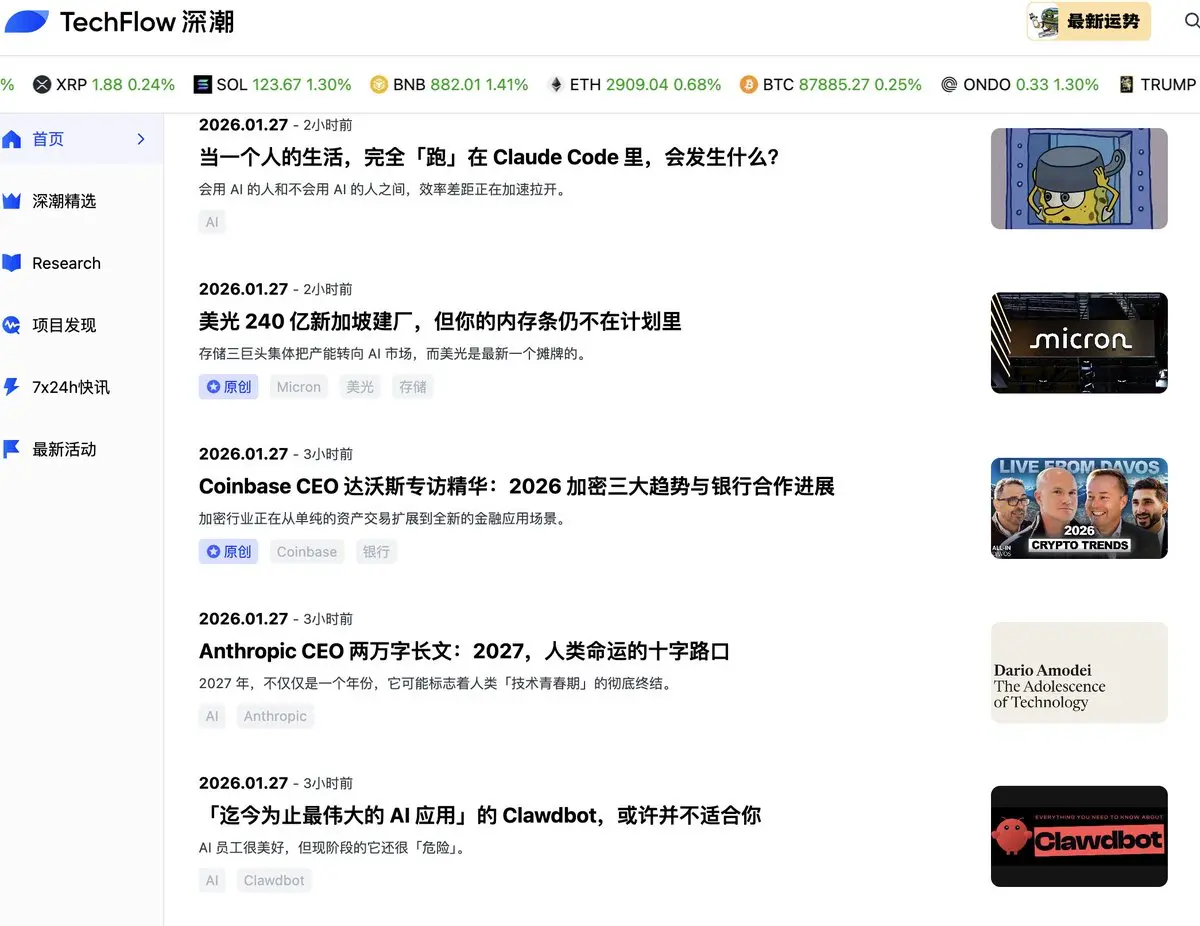Click the TRUMP token icon in ticker
The image size is (1200, 926).
1127,85
